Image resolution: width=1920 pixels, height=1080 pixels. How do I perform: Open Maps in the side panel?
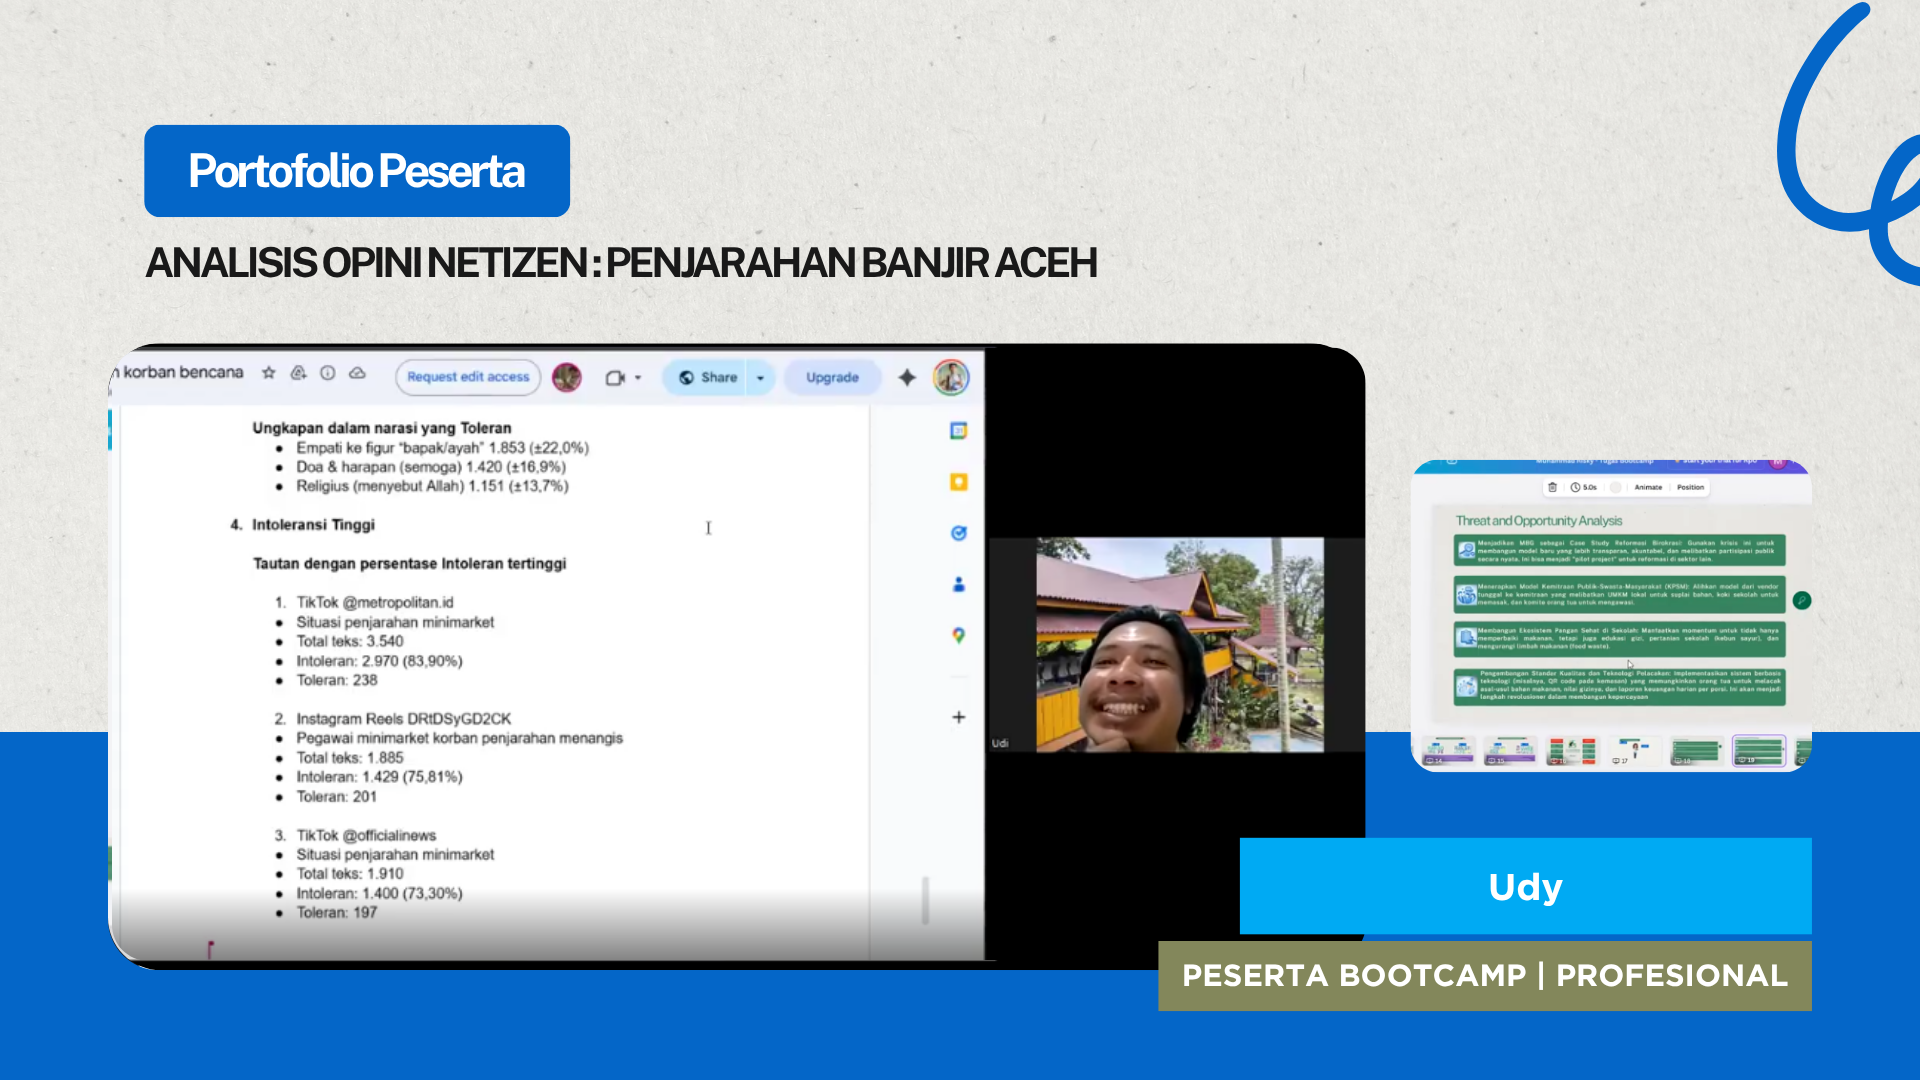(958, 635)
